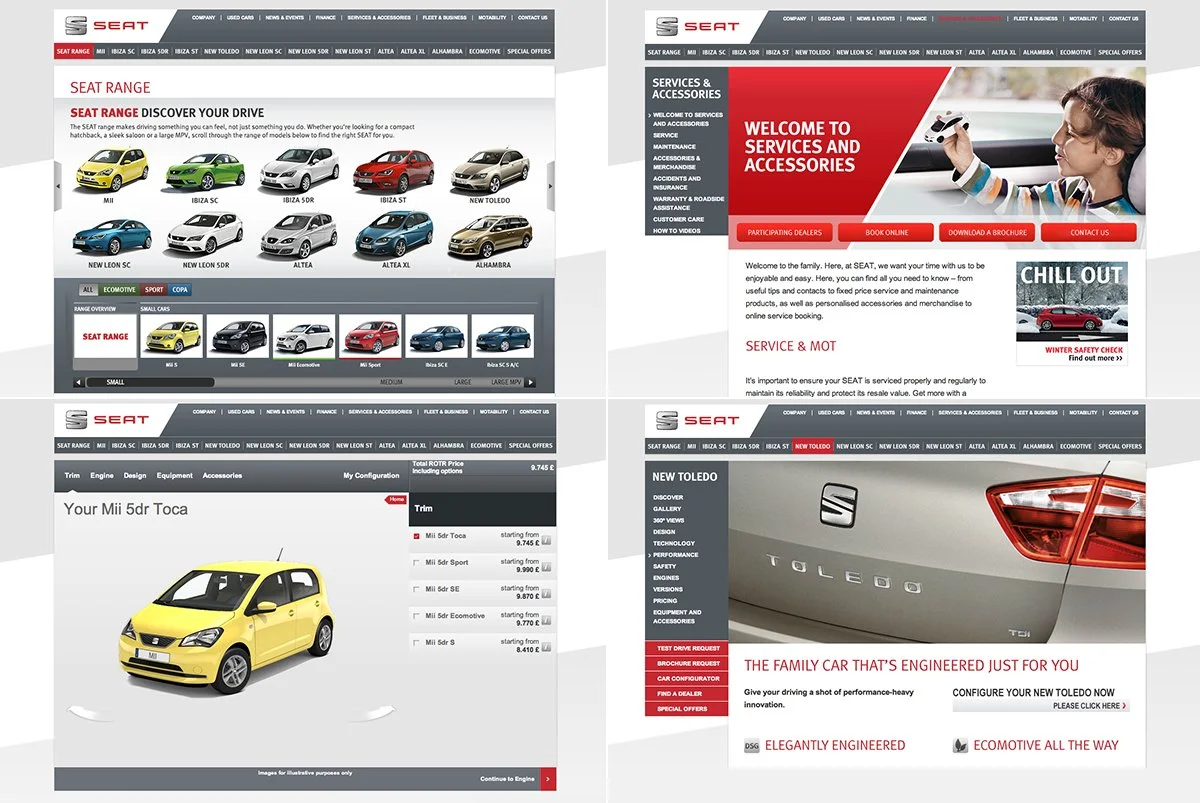Click the Brochure Request button
Viewport: 1200px width, 803px height.
coord(687,664)
